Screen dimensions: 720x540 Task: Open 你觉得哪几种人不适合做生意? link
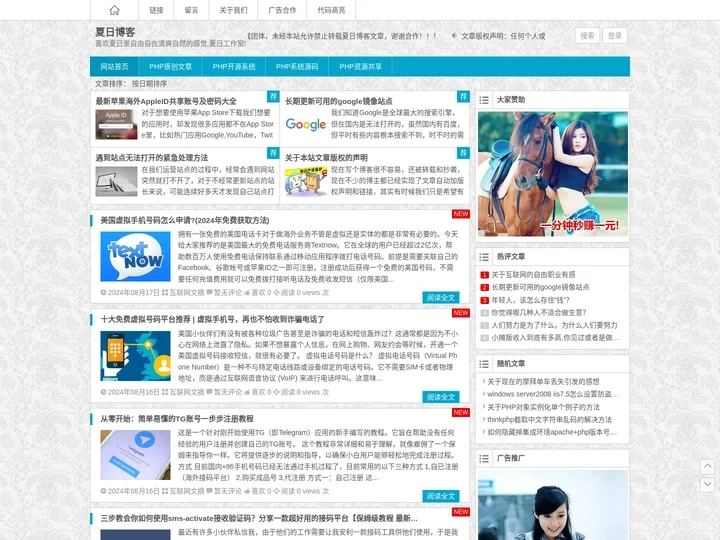tap(539, 313)
